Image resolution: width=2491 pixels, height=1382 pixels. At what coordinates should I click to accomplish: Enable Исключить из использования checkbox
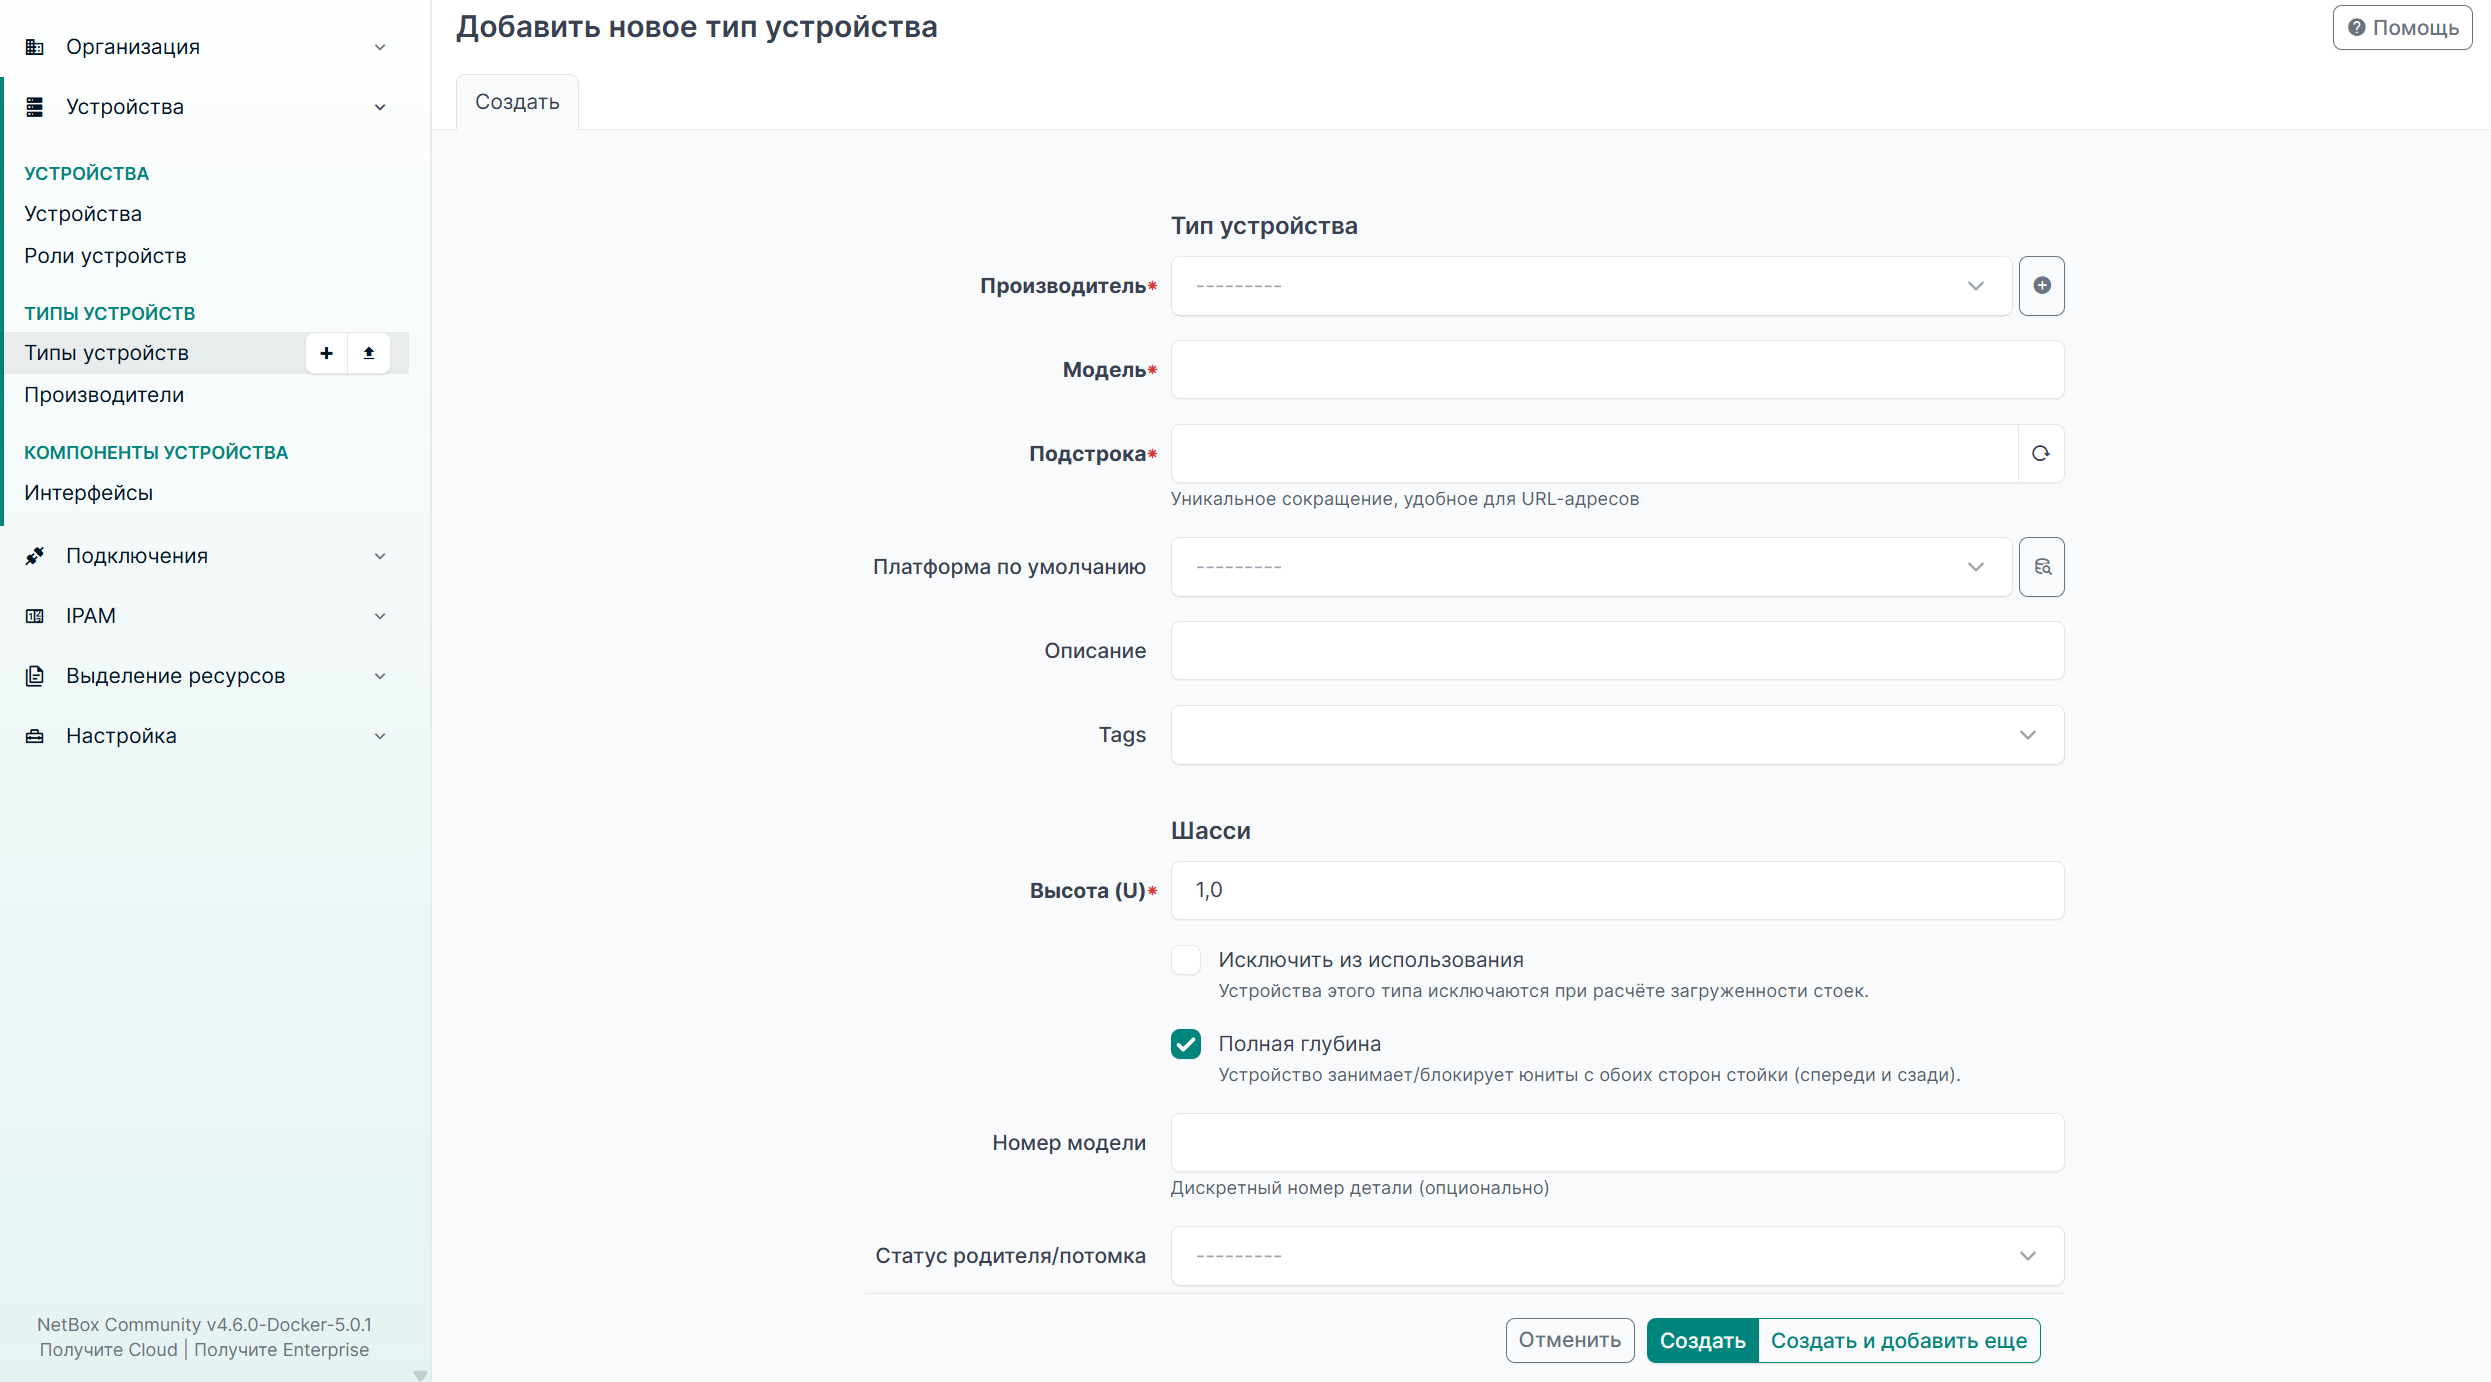(x=1186, y=960)
